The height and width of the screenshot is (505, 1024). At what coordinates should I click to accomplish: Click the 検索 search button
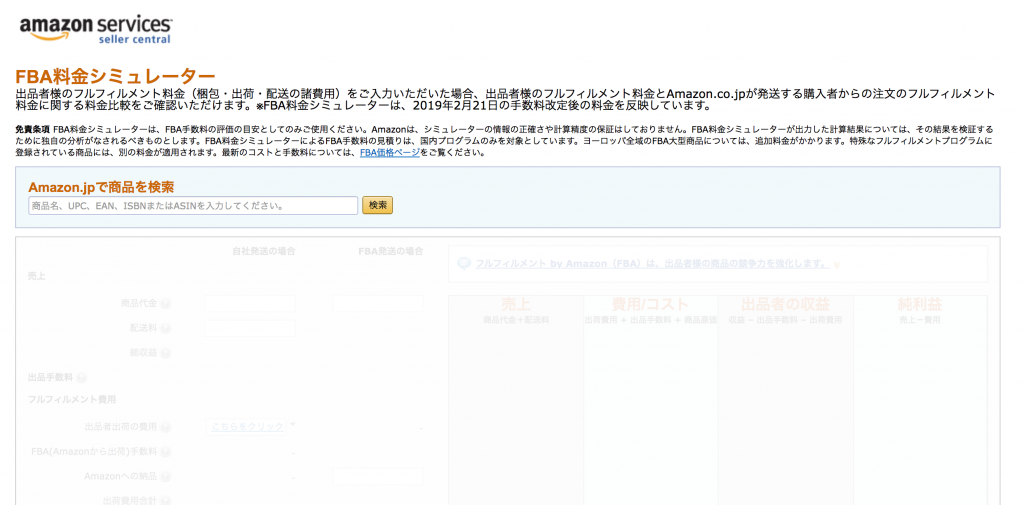click(377, 205)
